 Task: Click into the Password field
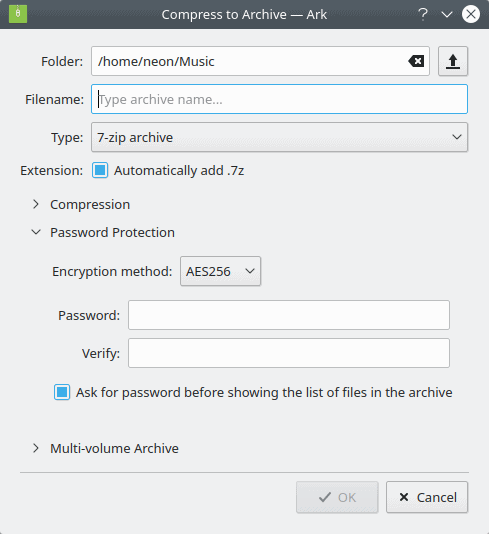tap(289, 315)
